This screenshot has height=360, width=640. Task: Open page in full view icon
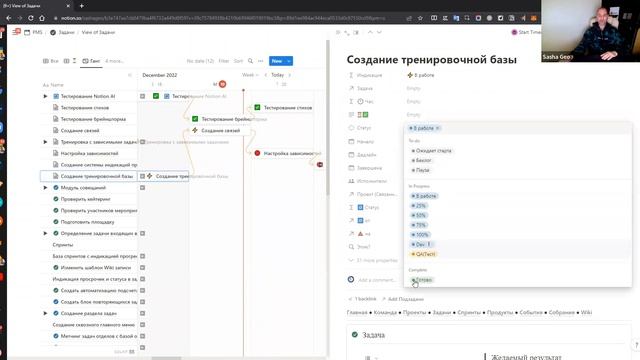(x=347, y=32)
